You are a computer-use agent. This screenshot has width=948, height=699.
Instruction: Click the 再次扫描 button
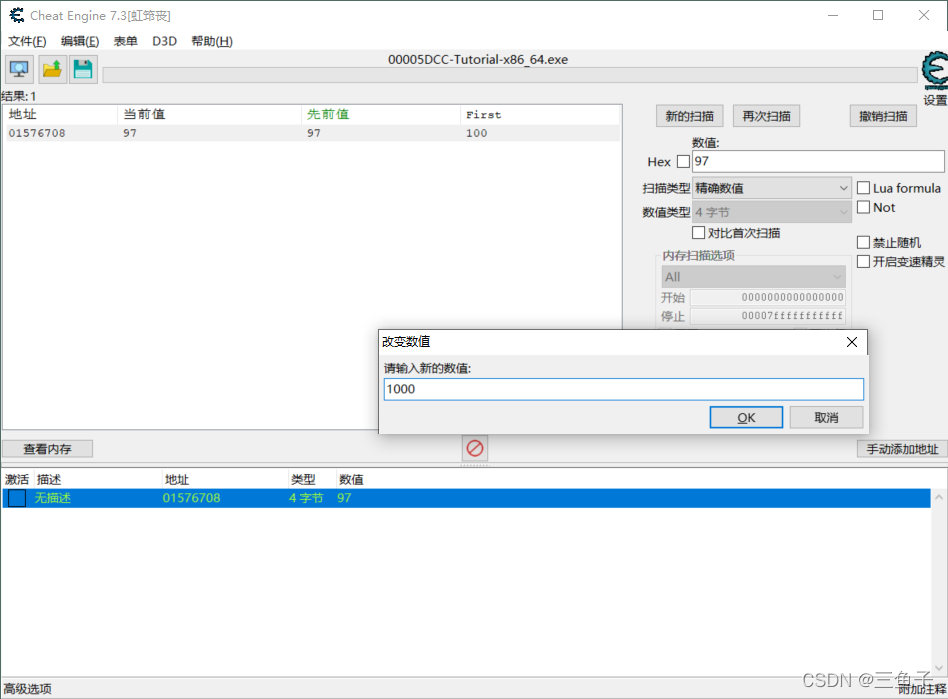coord(767,116)
